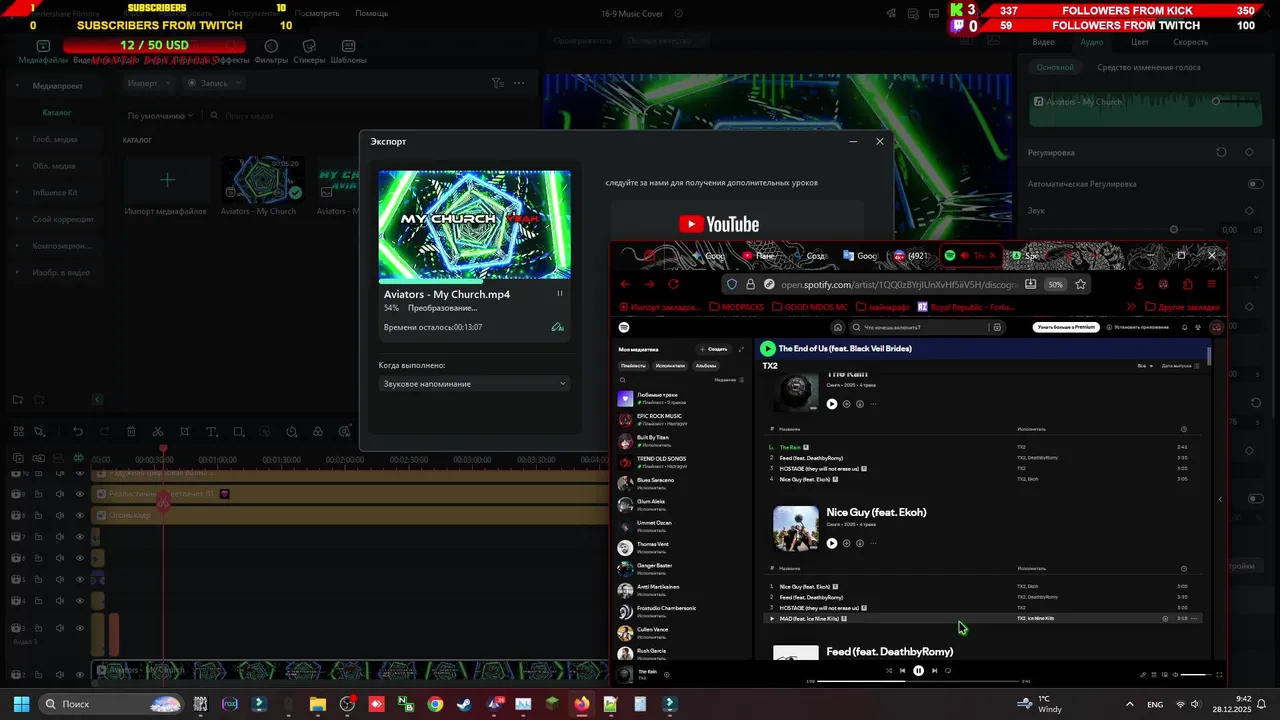1280x720 pixels.
Task: Play the MAD (feat. Ice Nine Kills) track
Action: point(772,618)
